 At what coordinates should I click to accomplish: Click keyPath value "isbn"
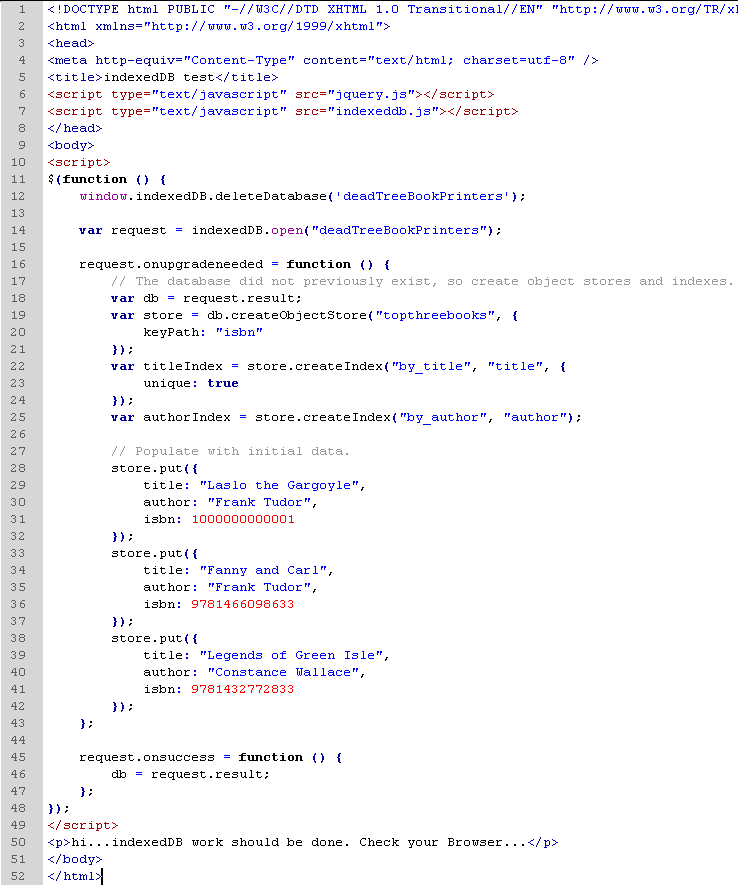239,332
